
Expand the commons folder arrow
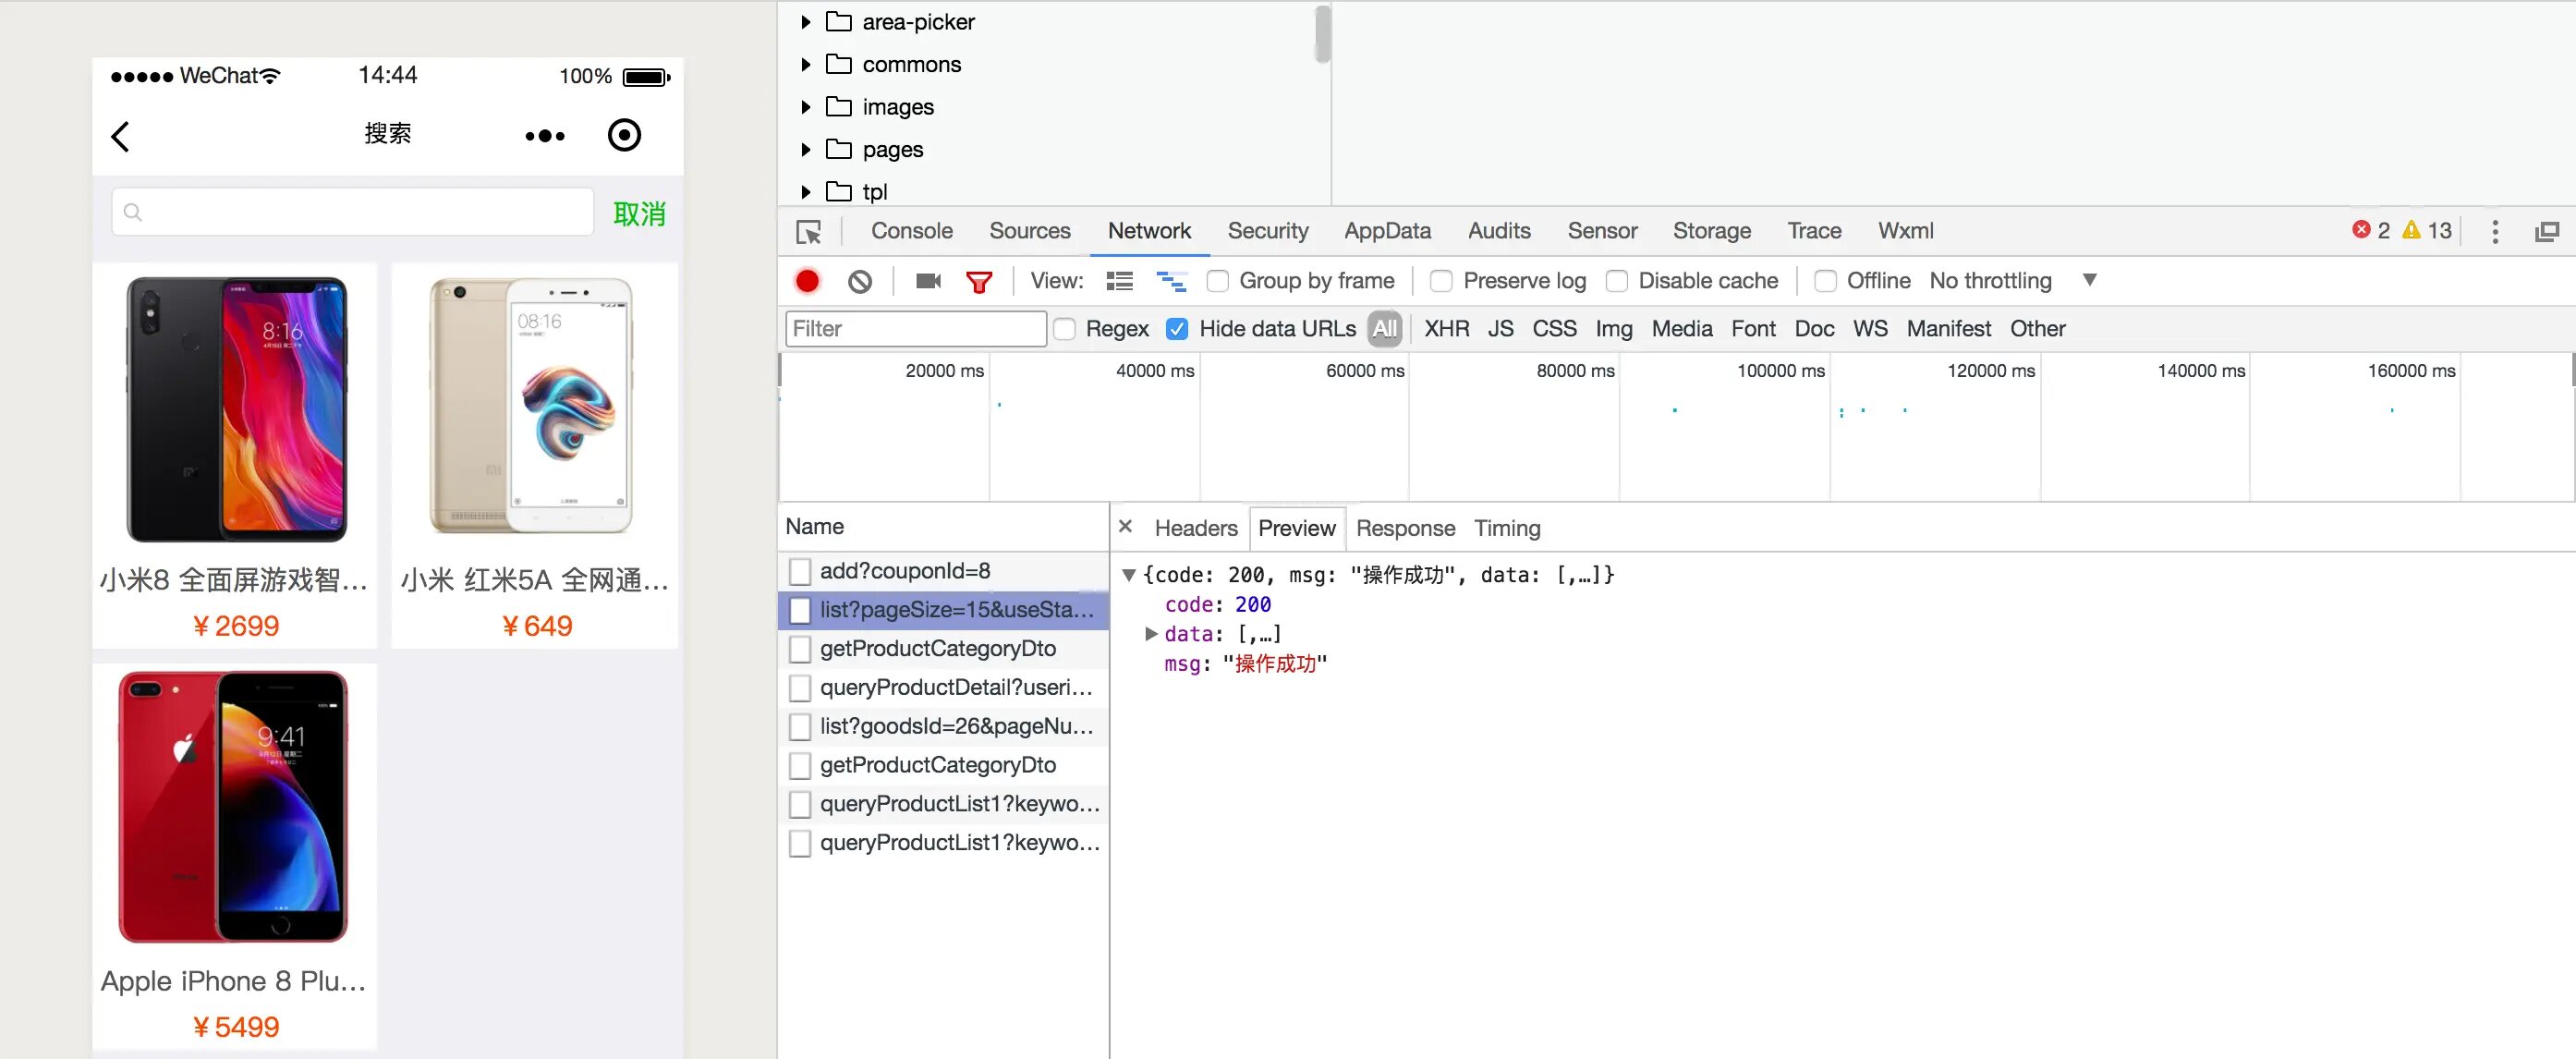click(x=805, y=64)
